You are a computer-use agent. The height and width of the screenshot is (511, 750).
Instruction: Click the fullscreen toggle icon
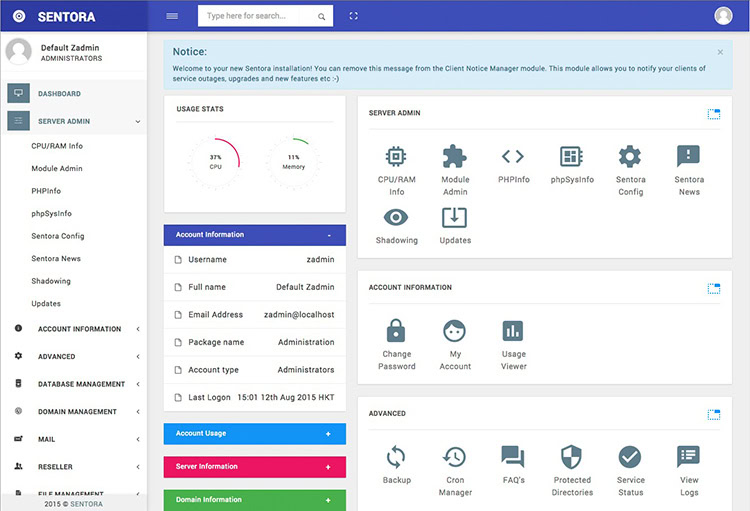353,16
